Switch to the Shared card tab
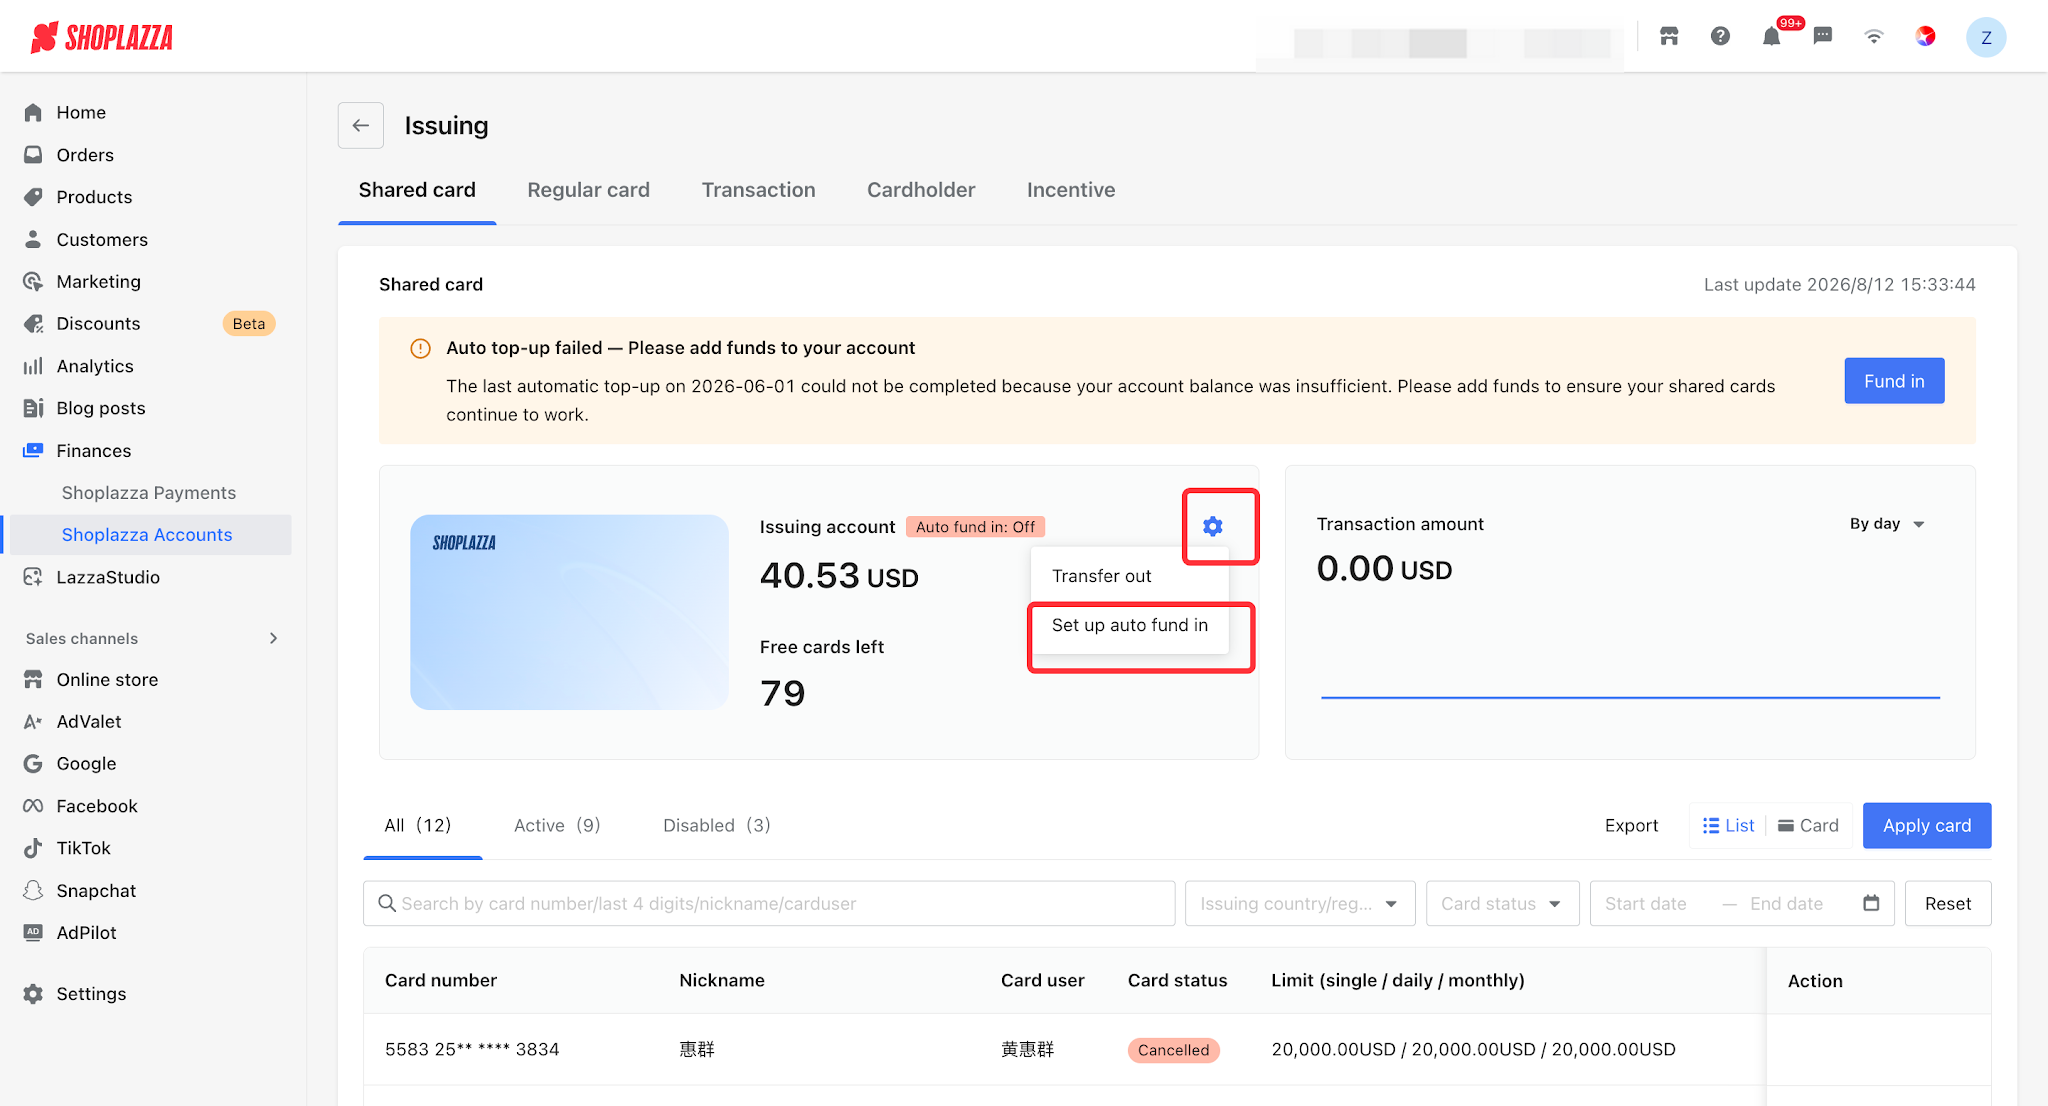Viewport: 2048px width, 1106px height. (417, 190)
